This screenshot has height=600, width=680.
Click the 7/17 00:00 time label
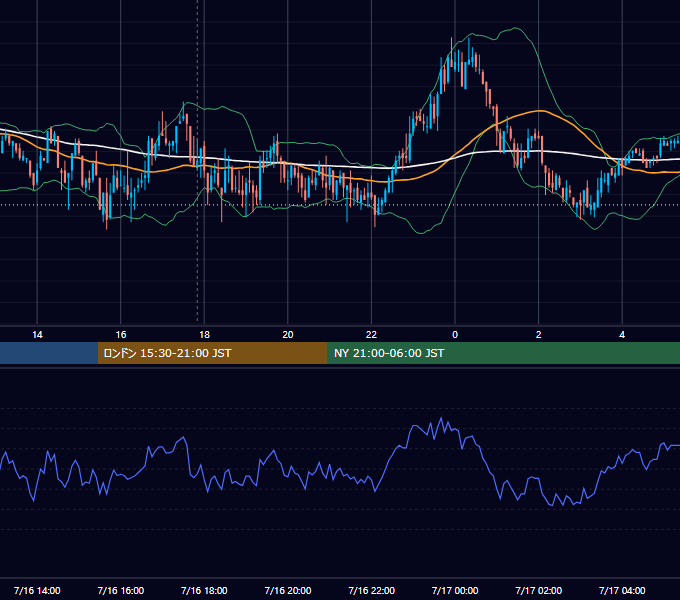tap(455, 590)
